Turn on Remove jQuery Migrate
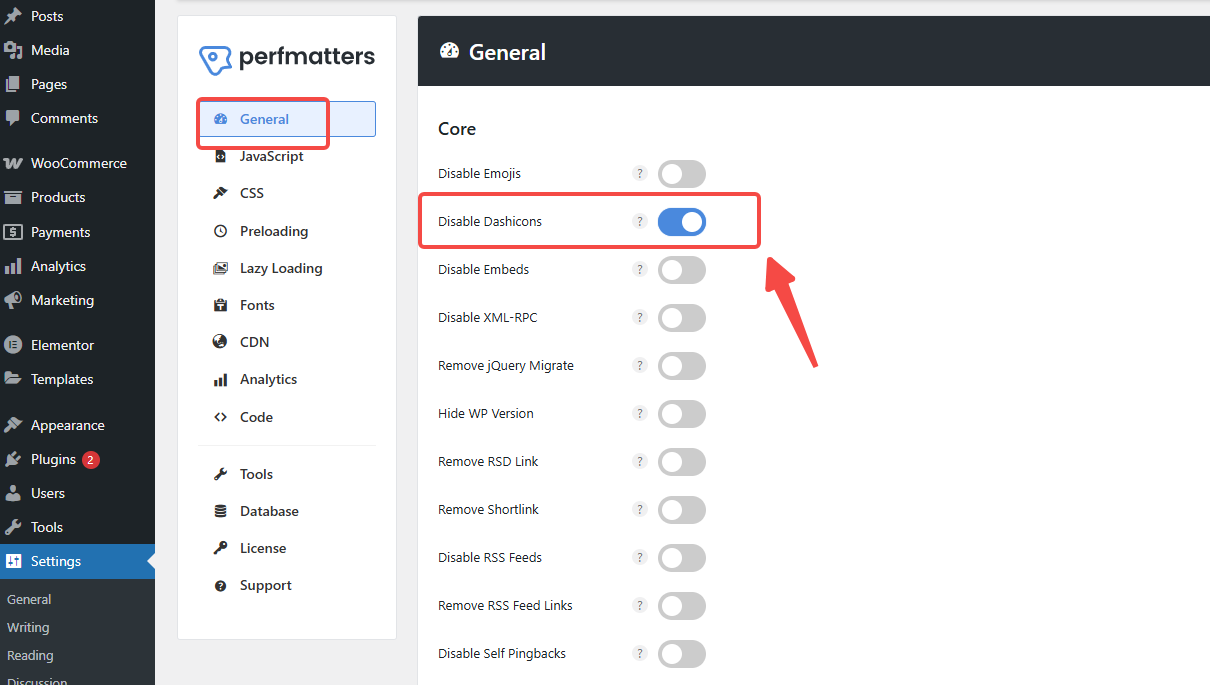Viewport: 1210px width, 685px height. pyautogui.click(x=681, y=366)
